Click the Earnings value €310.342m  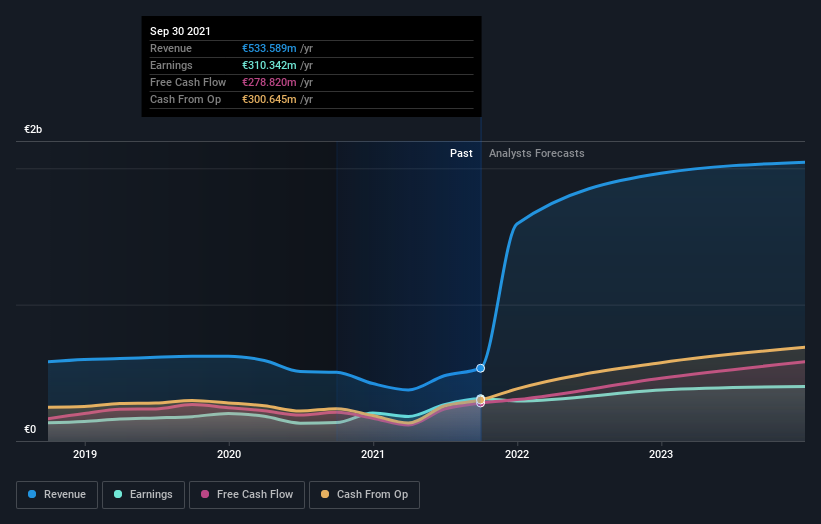pyautogui.click(x=269, y=65)
